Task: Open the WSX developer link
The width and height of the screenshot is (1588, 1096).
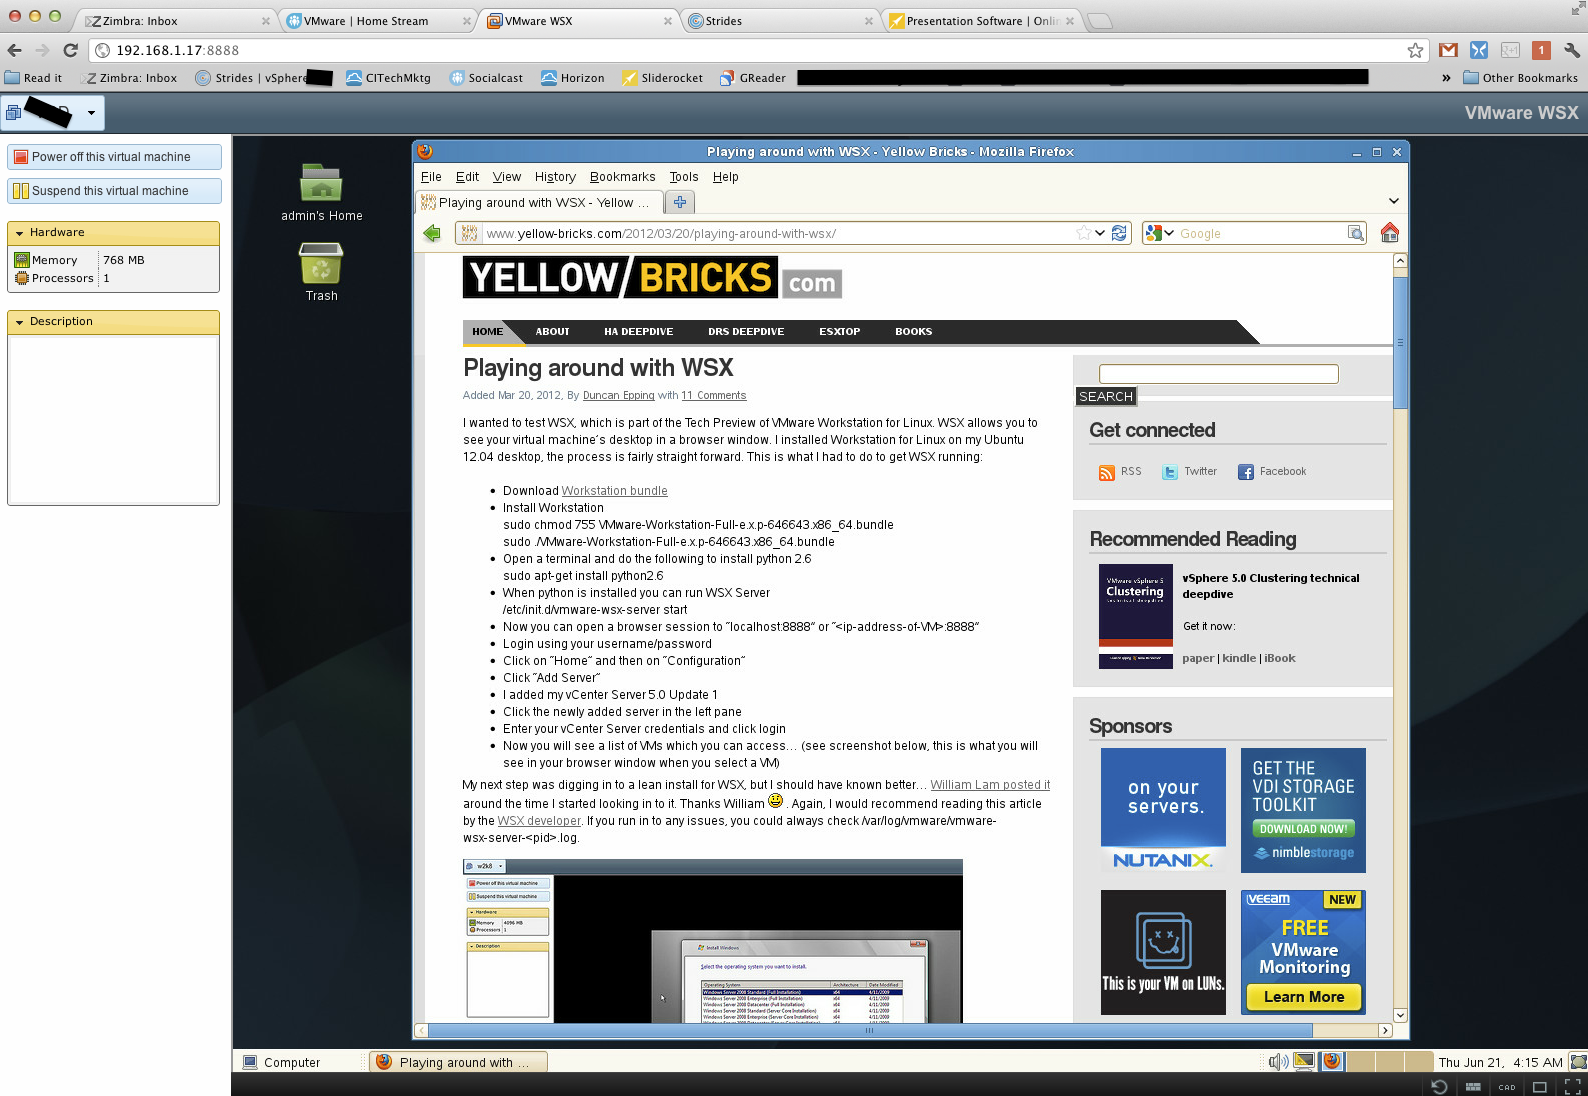Action: point(539,821)
